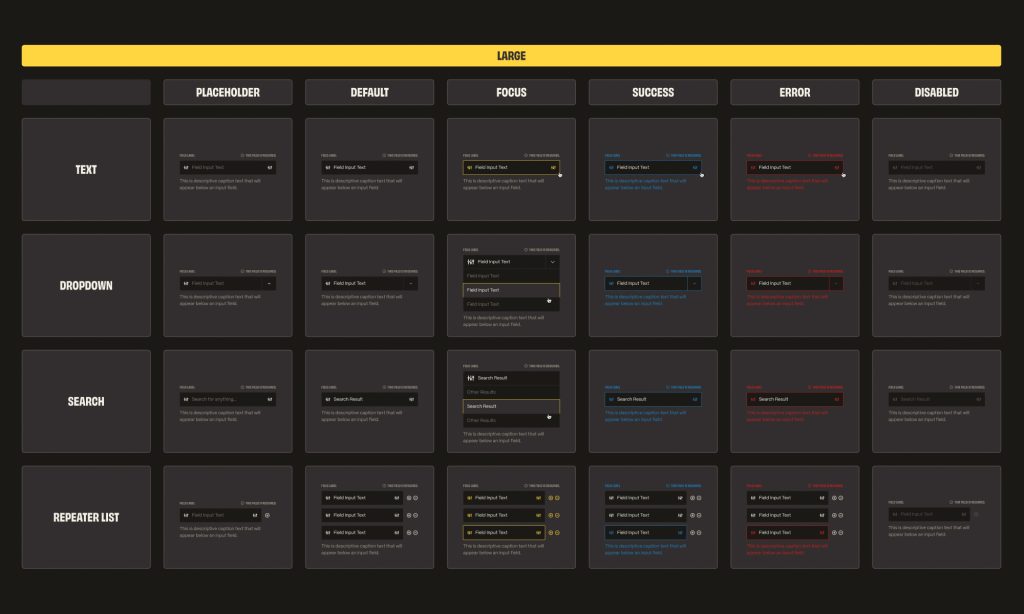Click the leading icon in Dropdown Default field
This screenshot has width=1024, height=614.
point(328,283)
